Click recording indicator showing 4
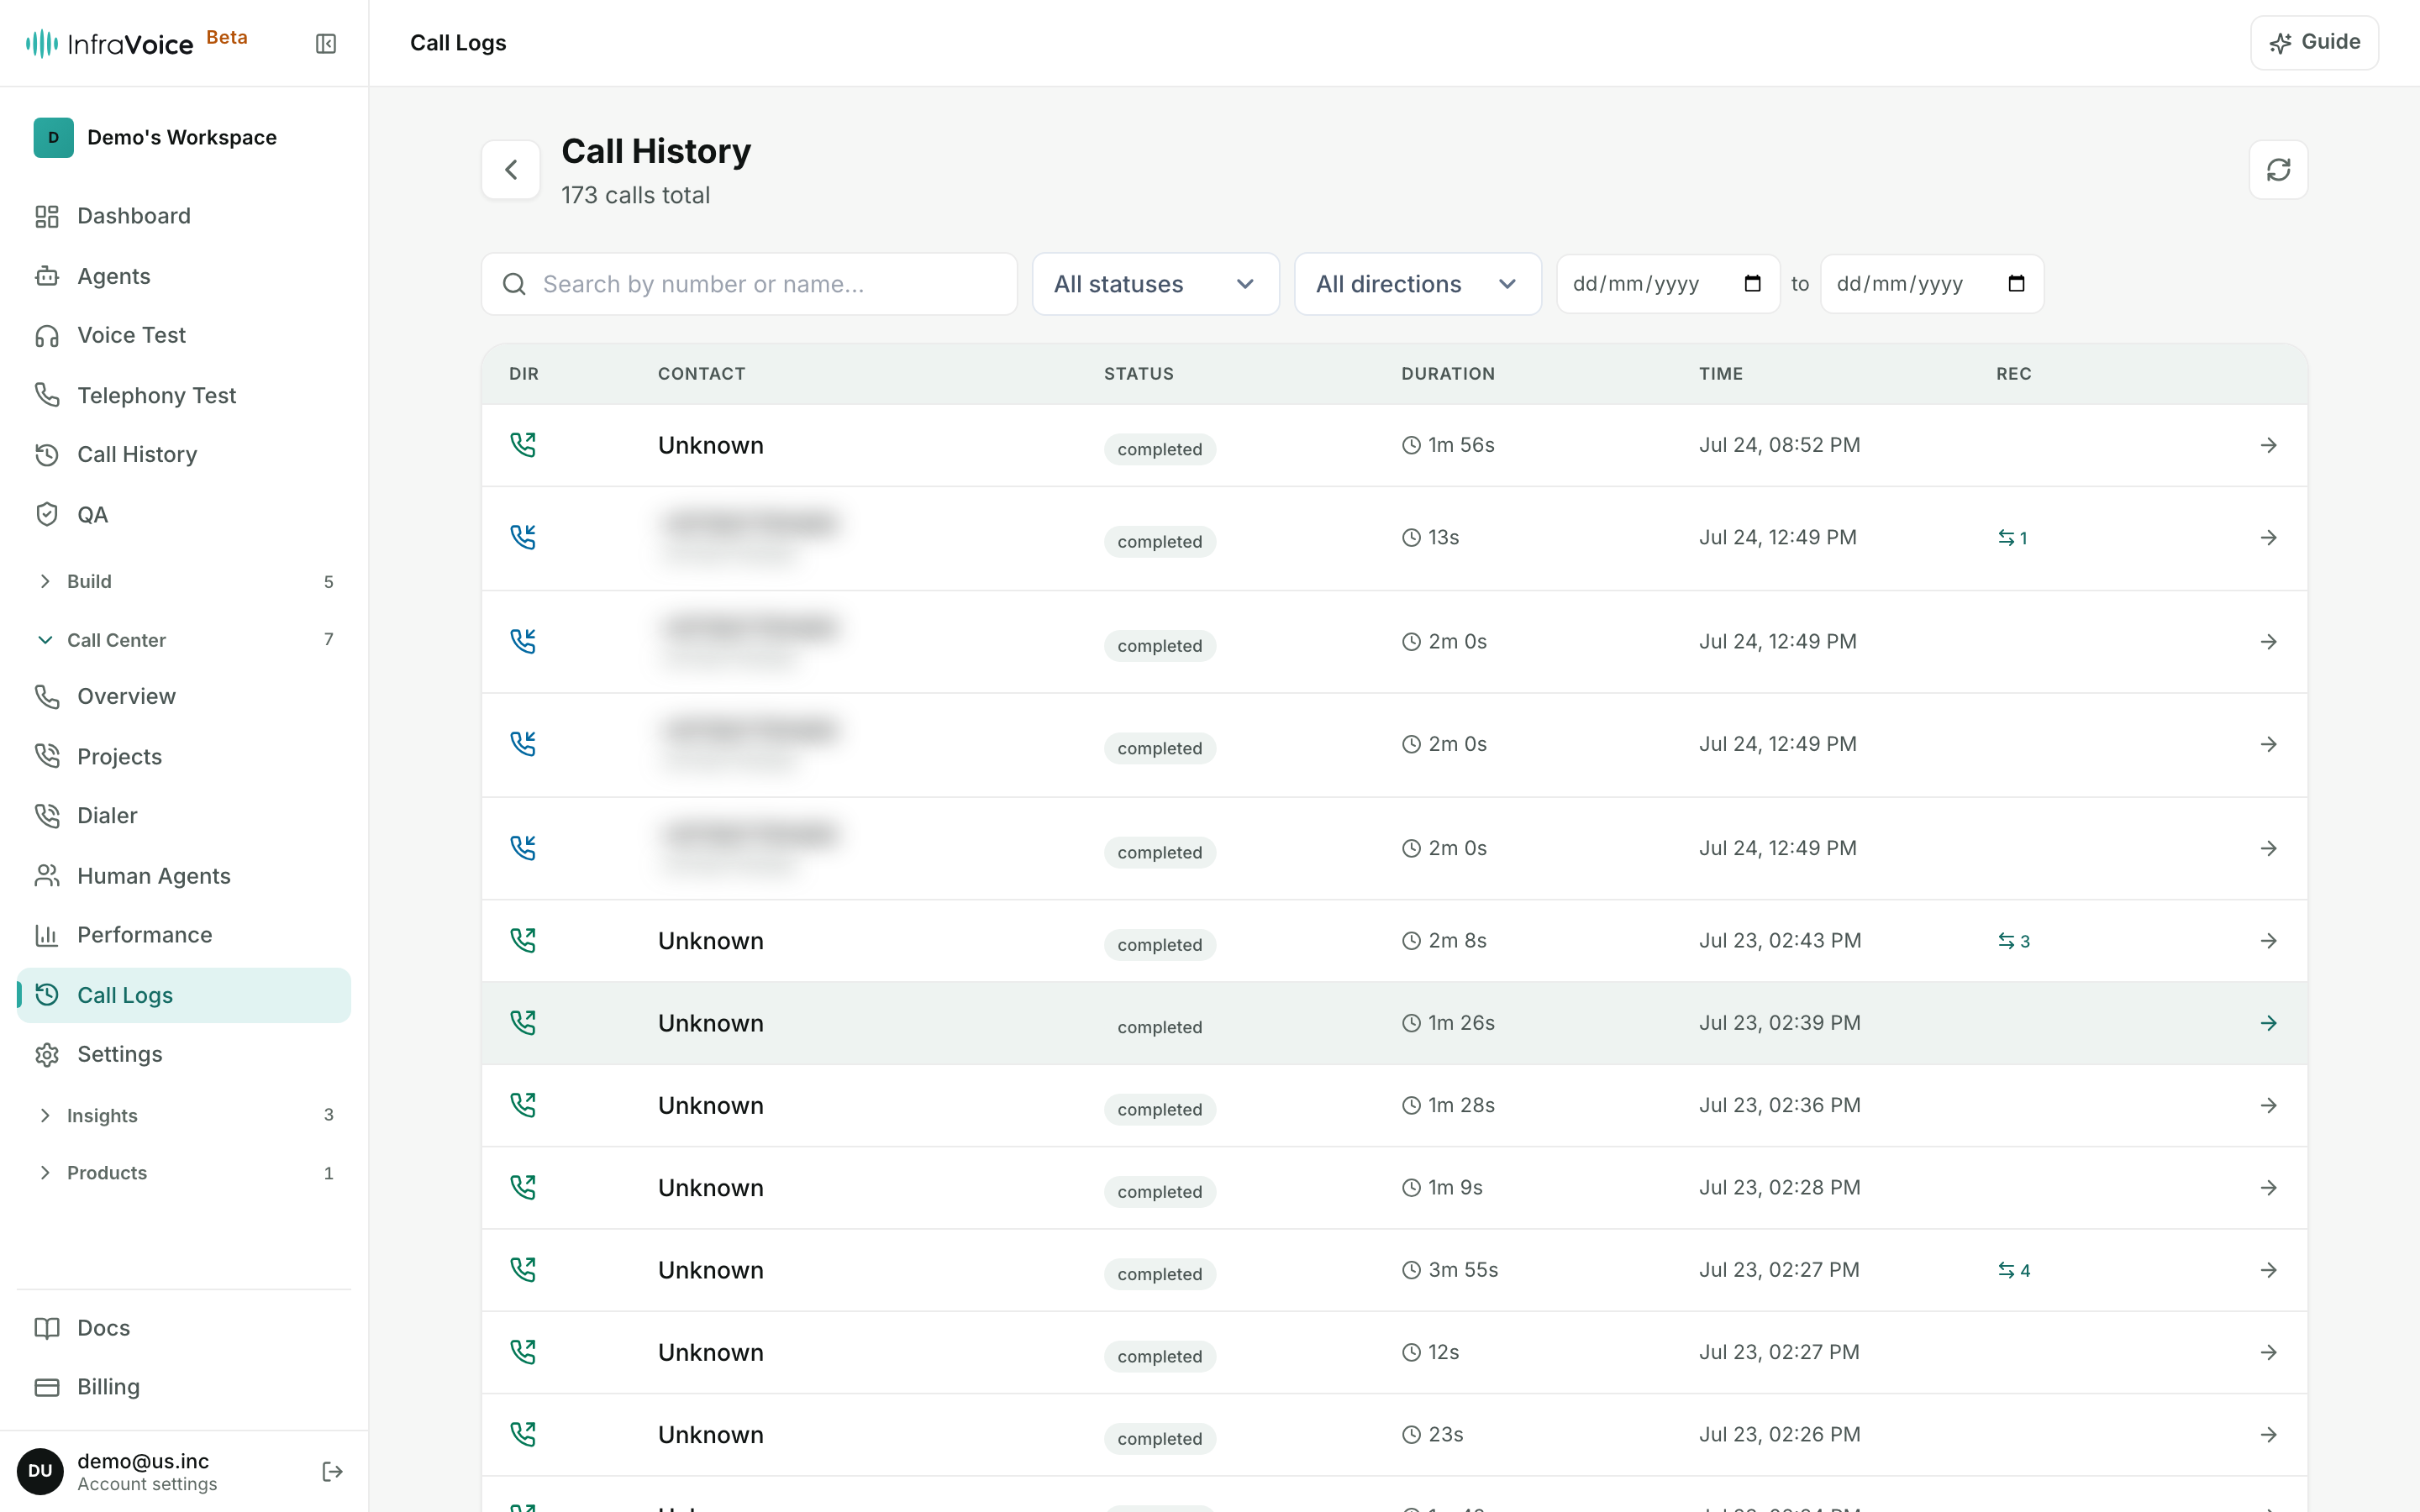The width and height of the screenshot is (2420, 1512). coord(2013,1270)
